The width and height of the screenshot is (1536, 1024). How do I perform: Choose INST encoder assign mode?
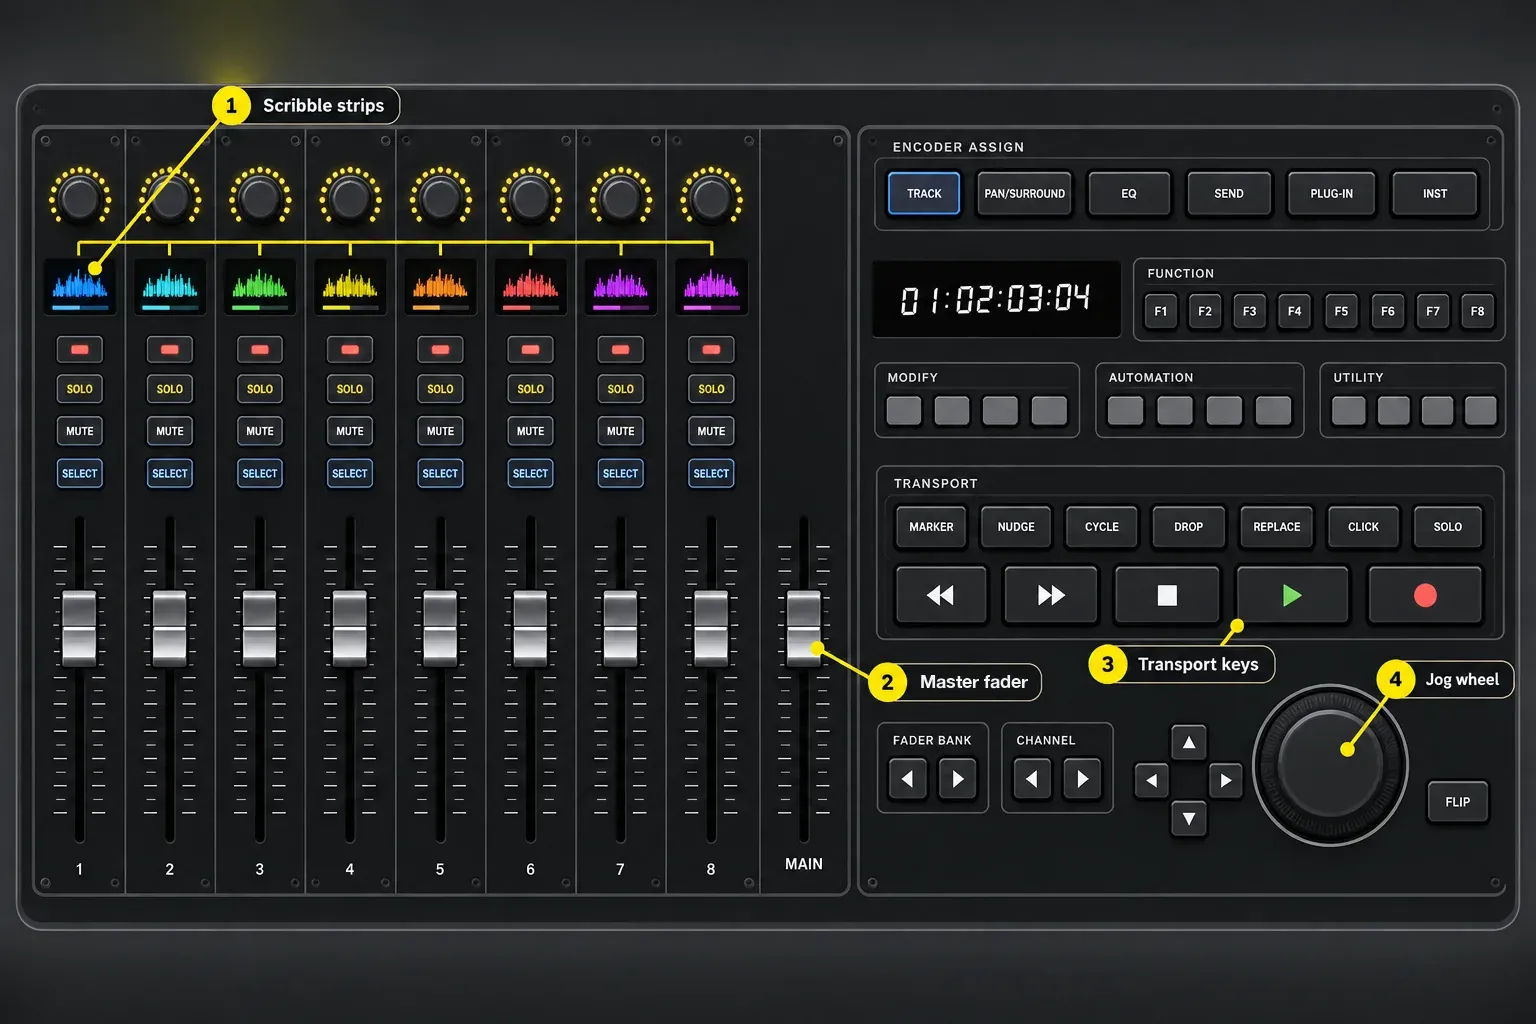coord(1434,193)
